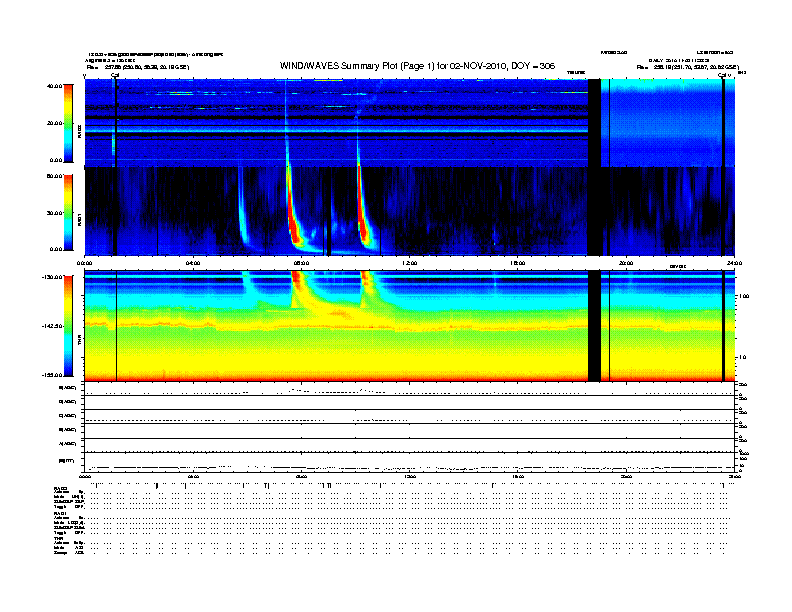The image size is (792, 612).
Task: Click the 20.00 label on RAD2 colorbar
Action: (55, 123)
